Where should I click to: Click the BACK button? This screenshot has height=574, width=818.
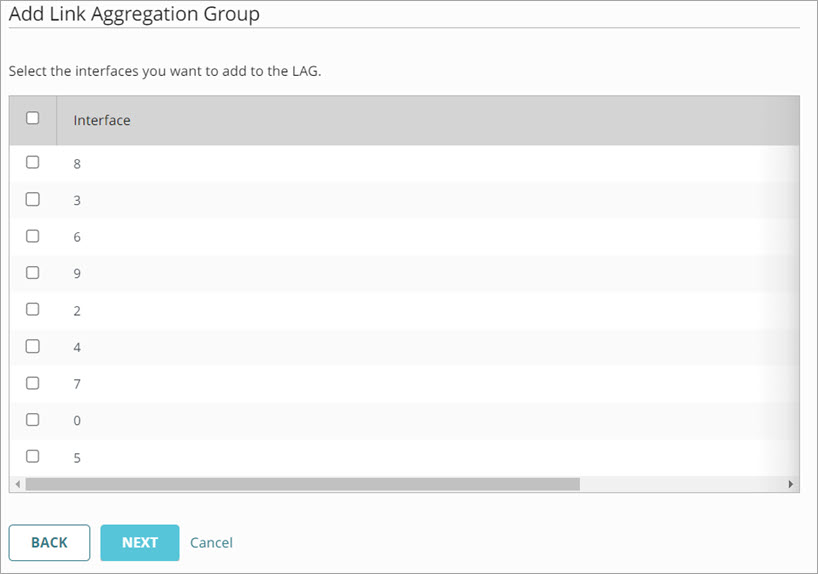point(49,542)
